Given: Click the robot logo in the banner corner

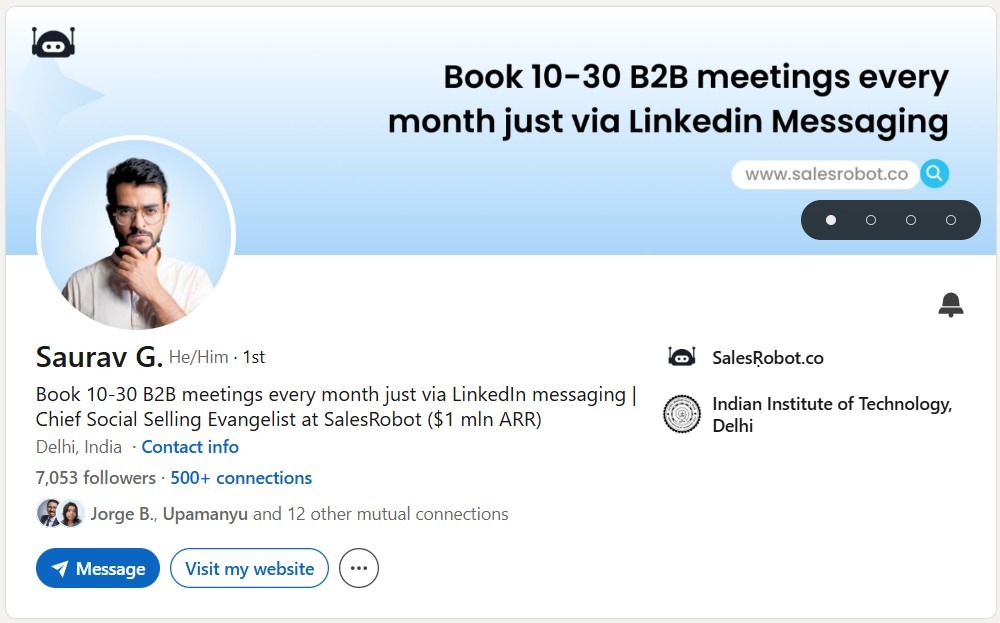Looking at the screenshot, I should click(x=54, y=42).
